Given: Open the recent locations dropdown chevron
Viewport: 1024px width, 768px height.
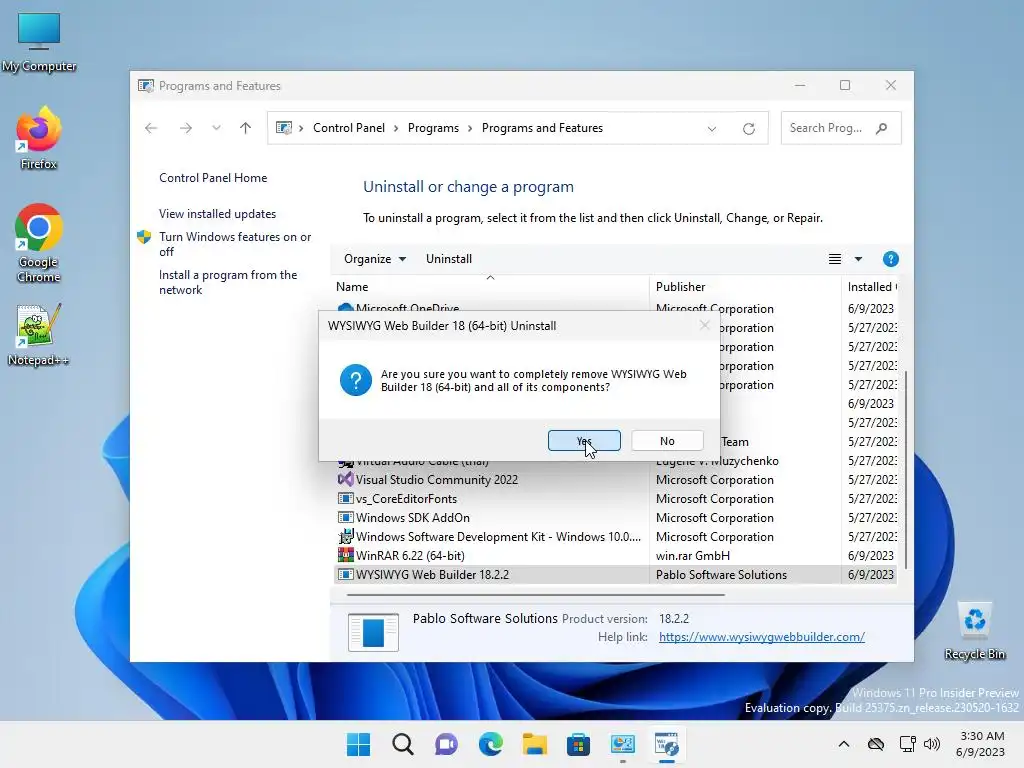Looking at the screenshot, I should tap(216, 128).
